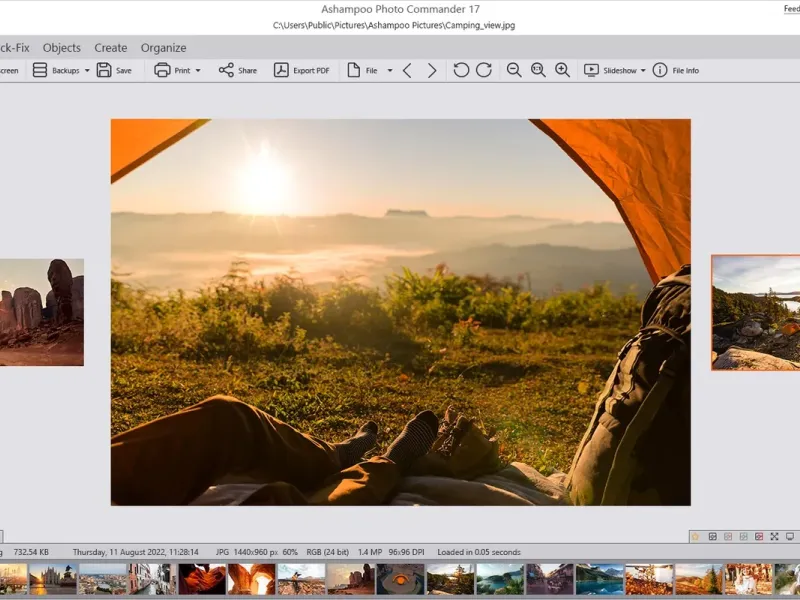Image resolution: width=800 pixels, height=600 pixels.
Task: Click the Share icon
Action: point(226,70)
